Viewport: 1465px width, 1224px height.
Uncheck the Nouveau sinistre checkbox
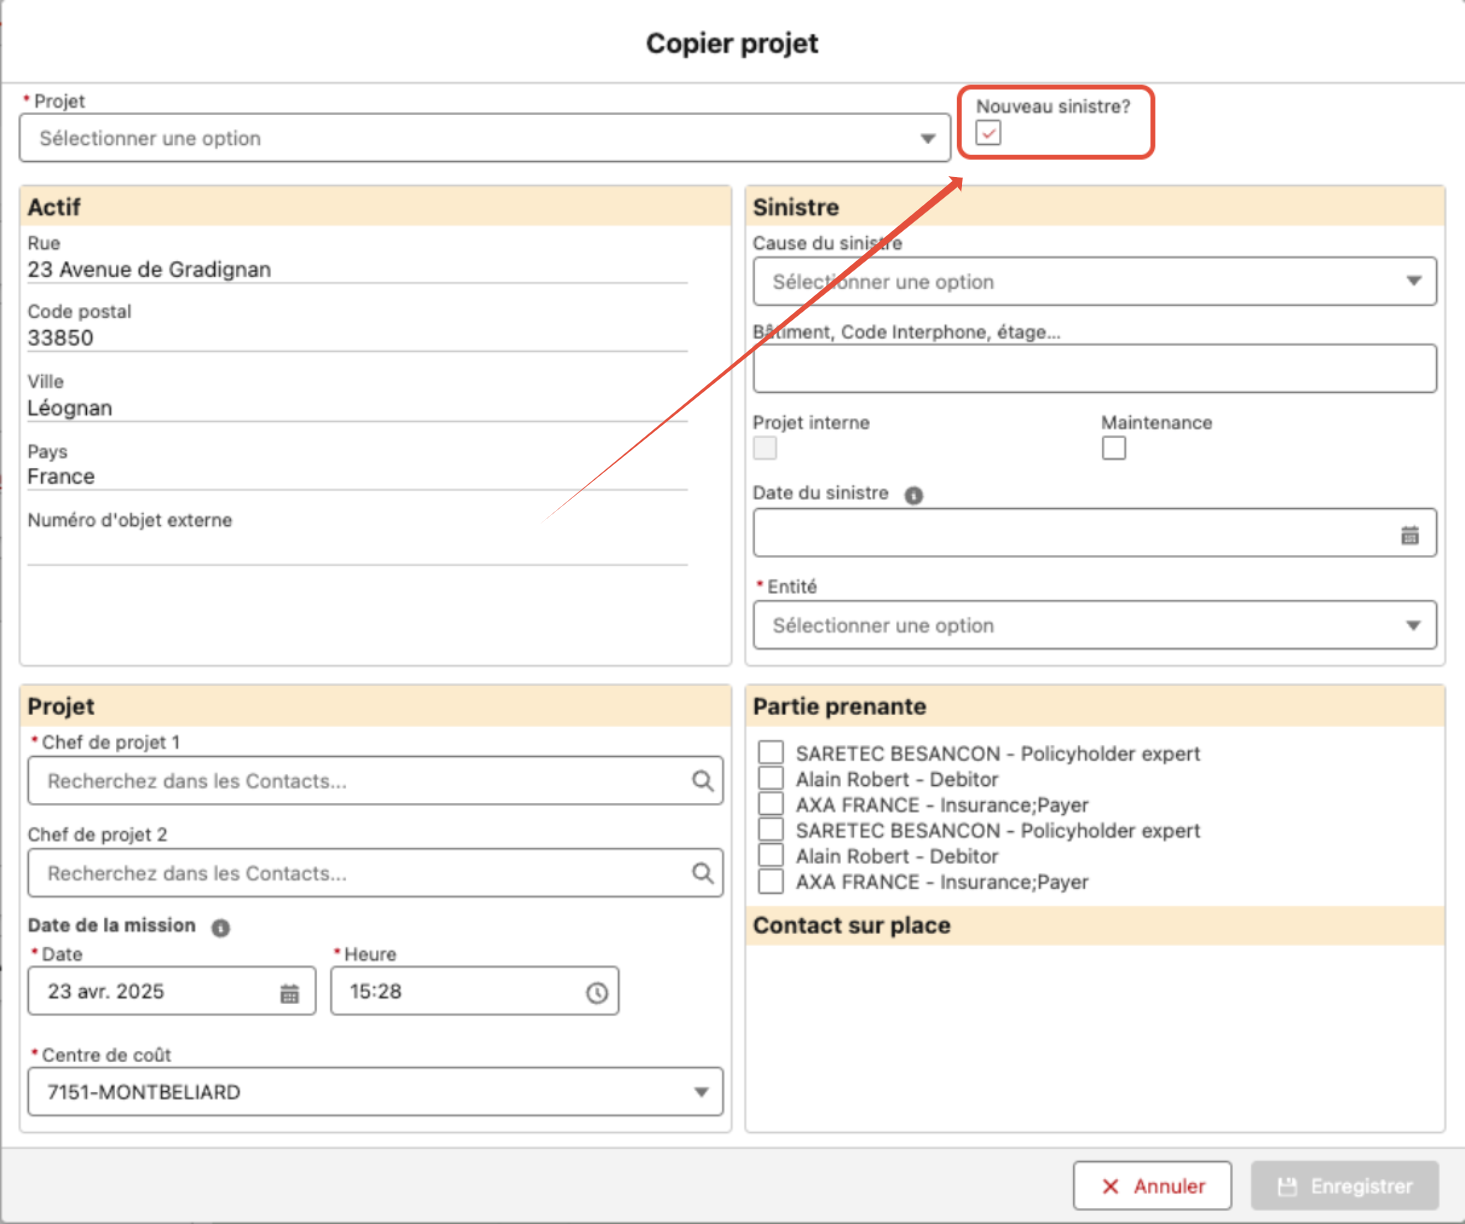click(988, 133)
